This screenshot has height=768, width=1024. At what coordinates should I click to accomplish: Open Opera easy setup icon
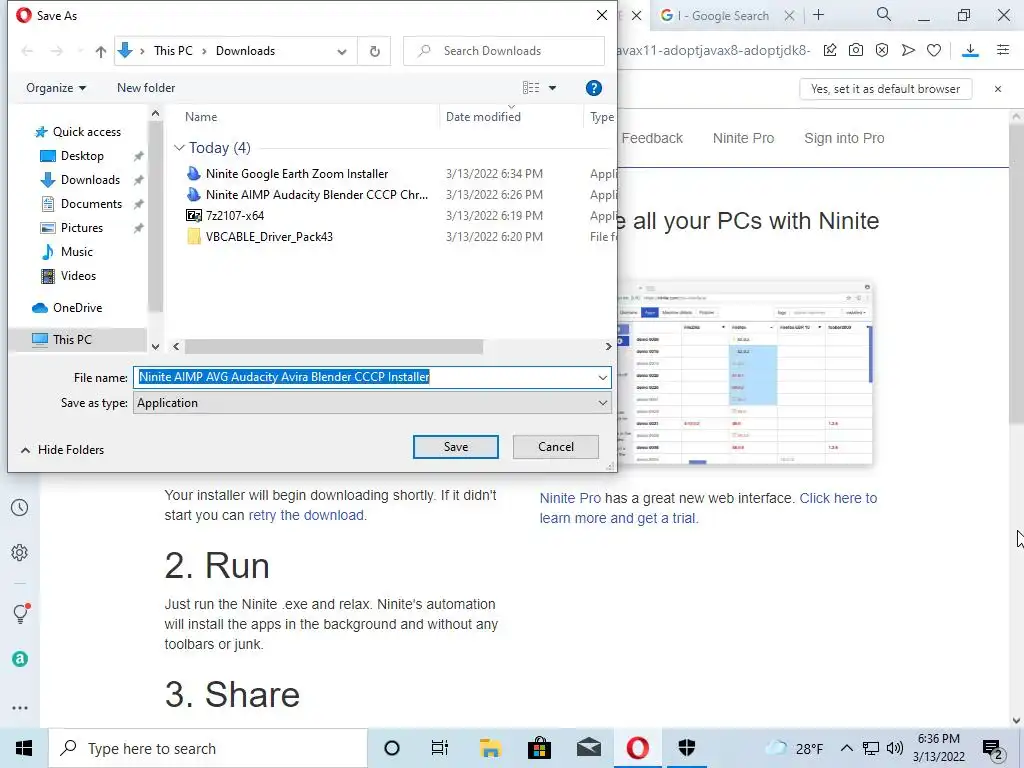1003,50
